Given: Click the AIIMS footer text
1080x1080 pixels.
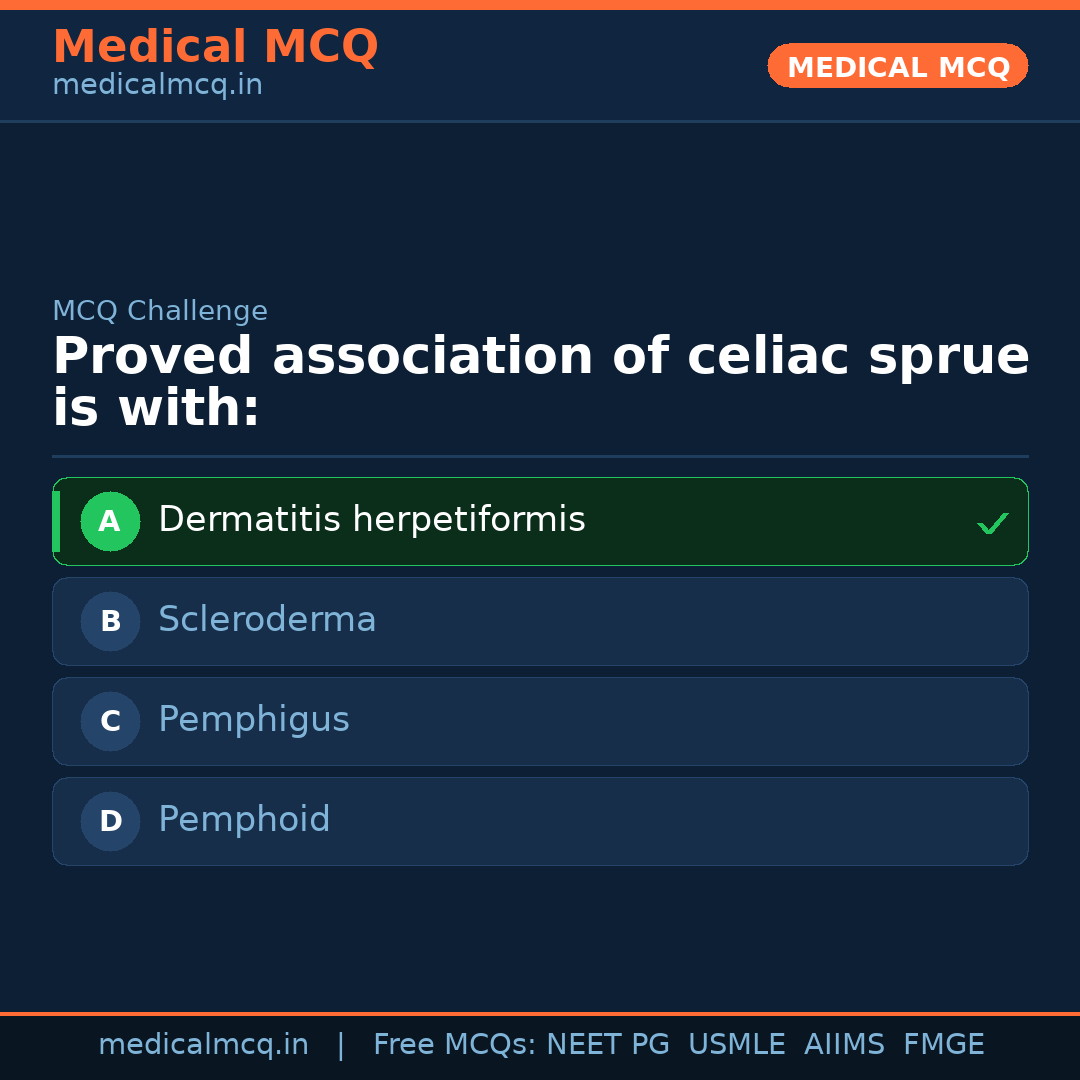Looking at the screenshot, I should [844, 1045].
